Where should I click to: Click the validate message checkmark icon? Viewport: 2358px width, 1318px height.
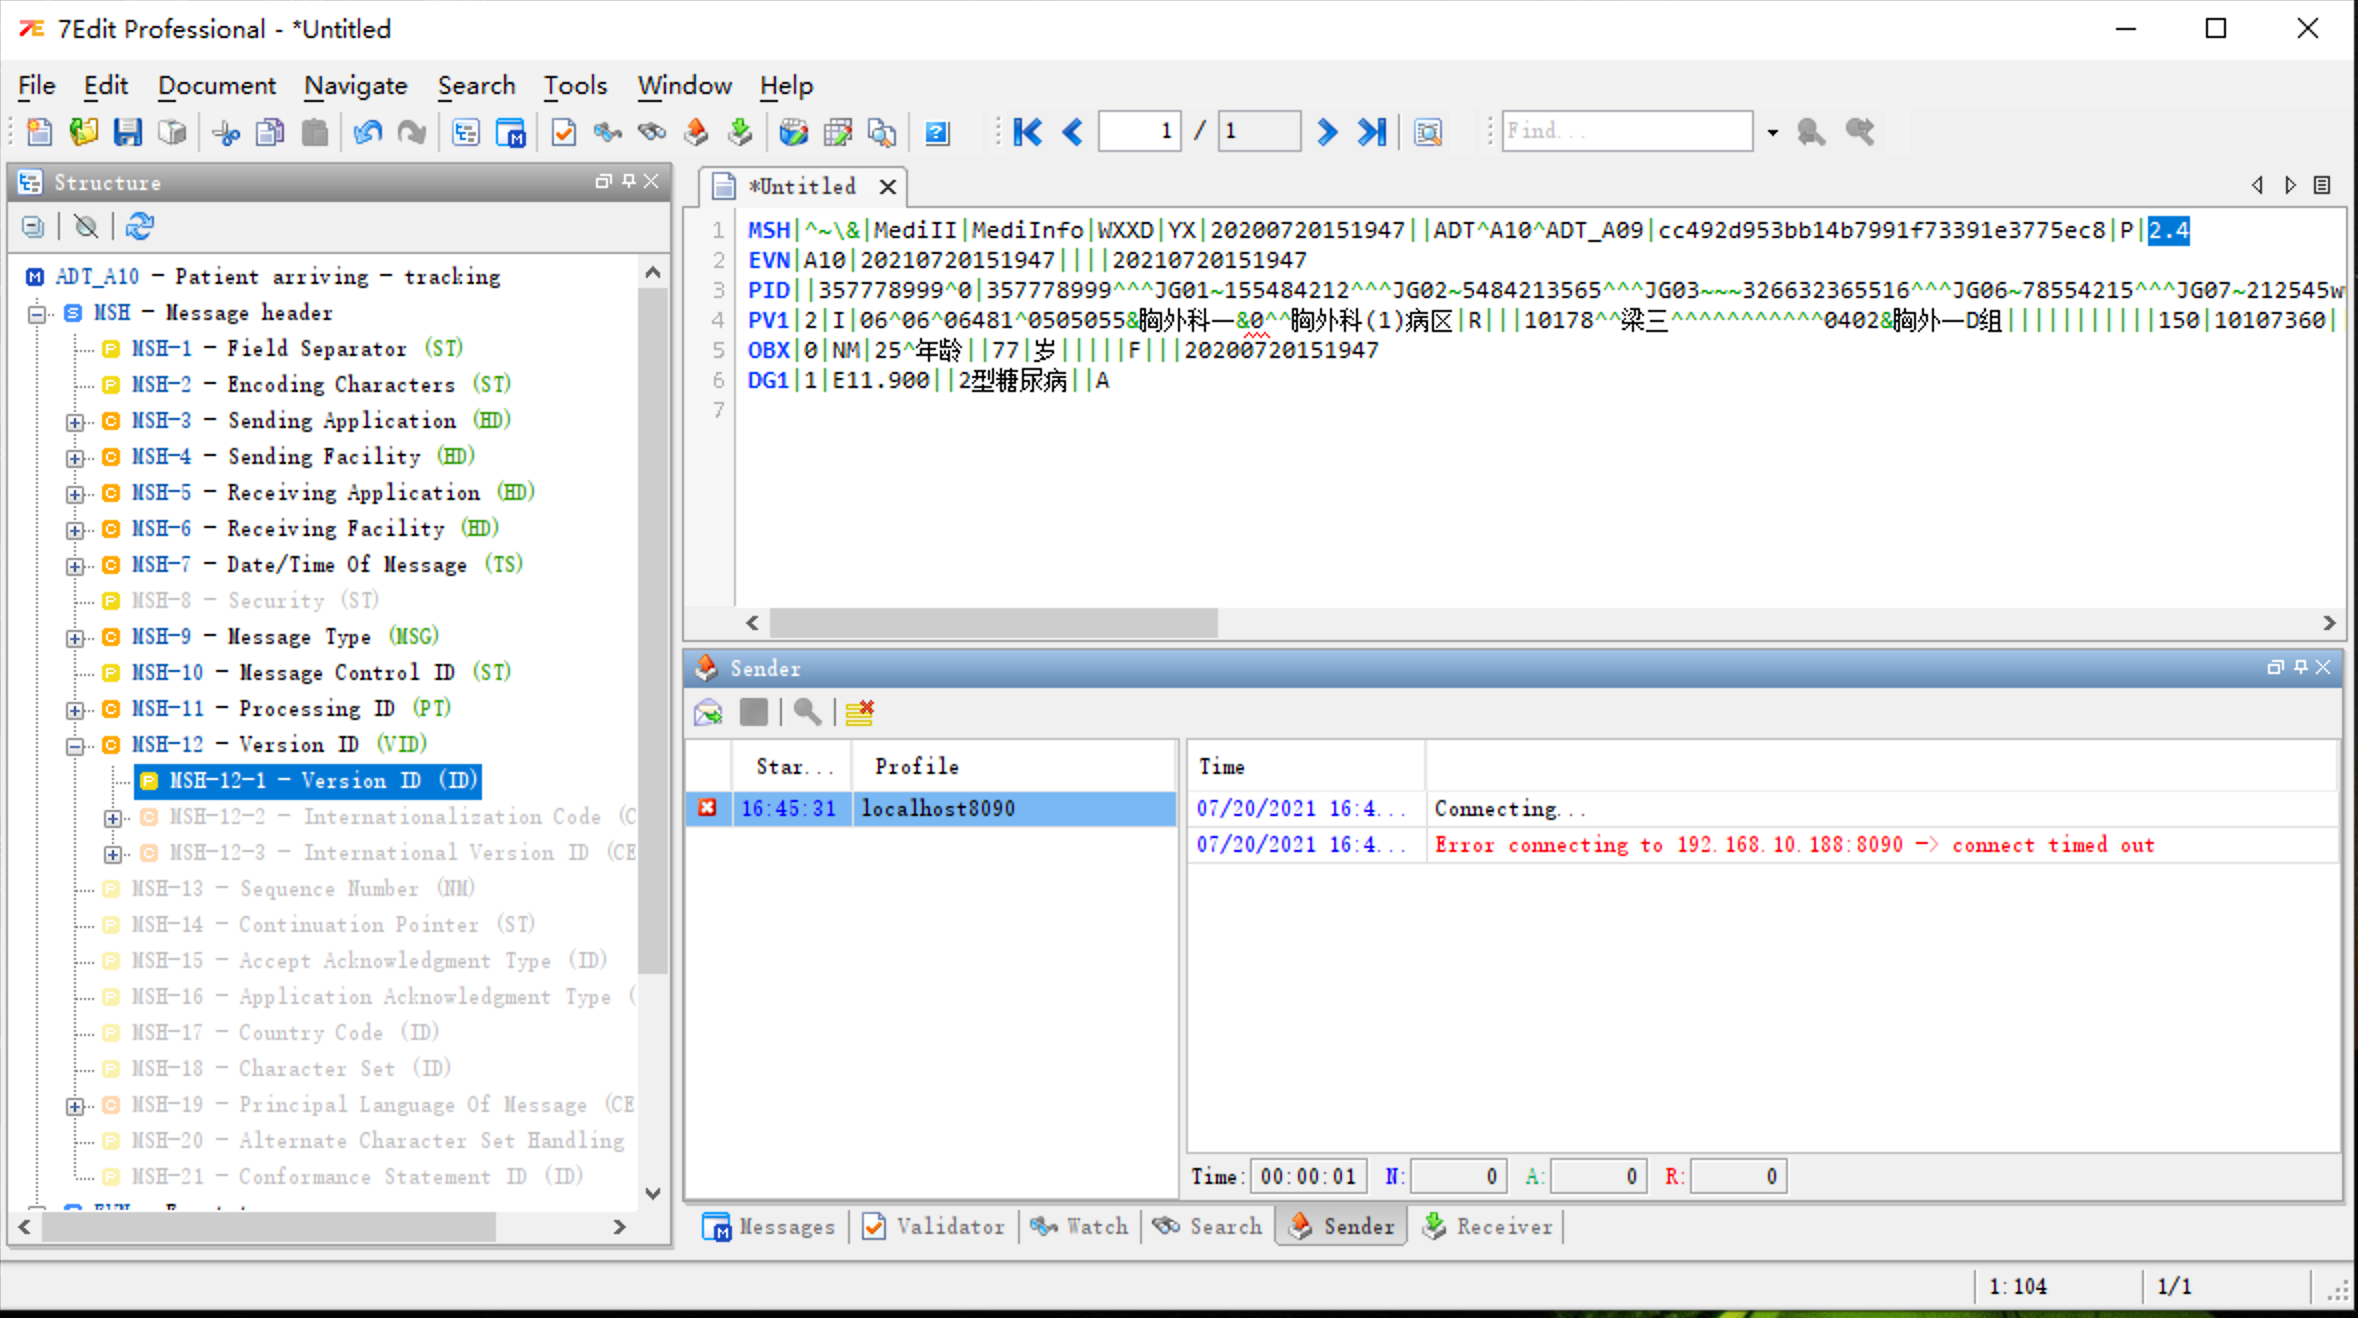coord(563,132)
